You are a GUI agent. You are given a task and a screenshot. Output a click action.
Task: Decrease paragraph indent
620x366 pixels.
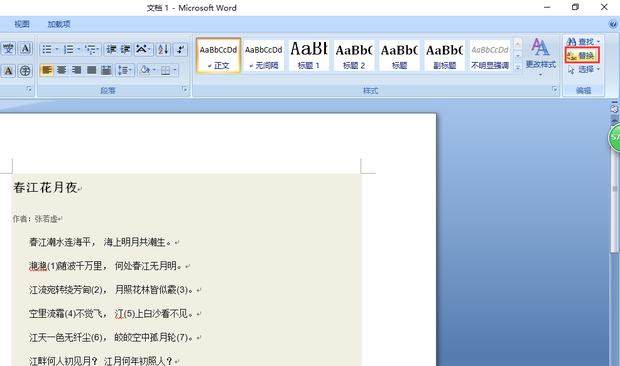[111, 49]
